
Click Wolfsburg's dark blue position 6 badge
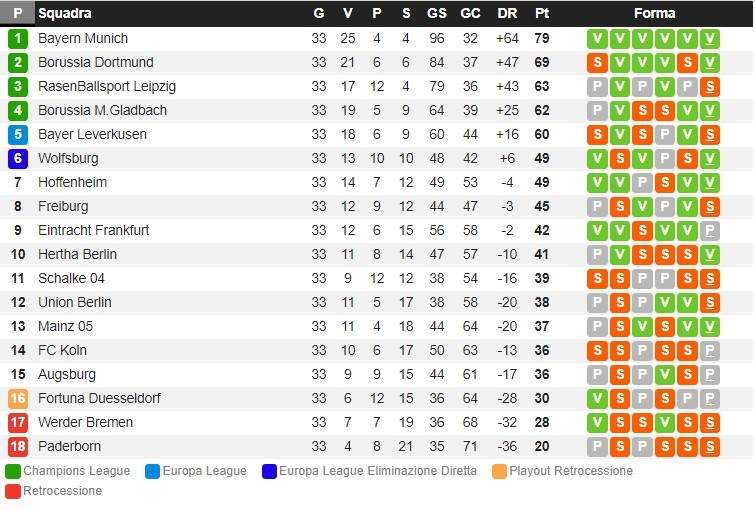[17, 159]
